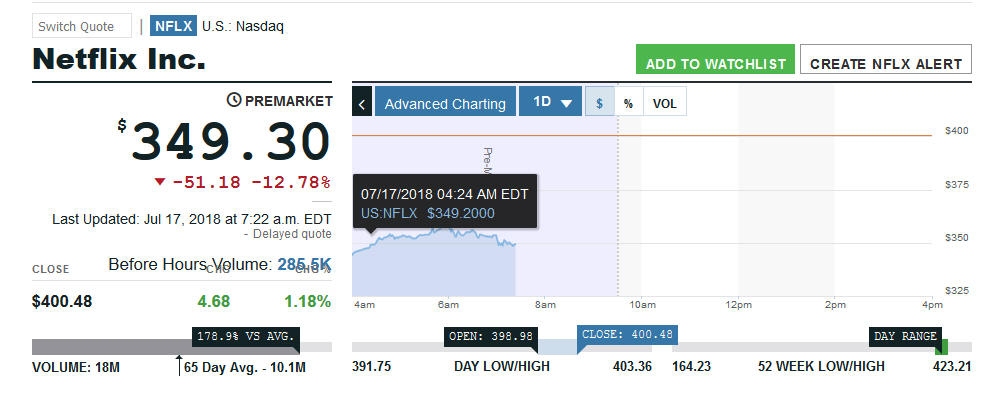
Task: Click the Switch Quote input field
Action: 82,26
